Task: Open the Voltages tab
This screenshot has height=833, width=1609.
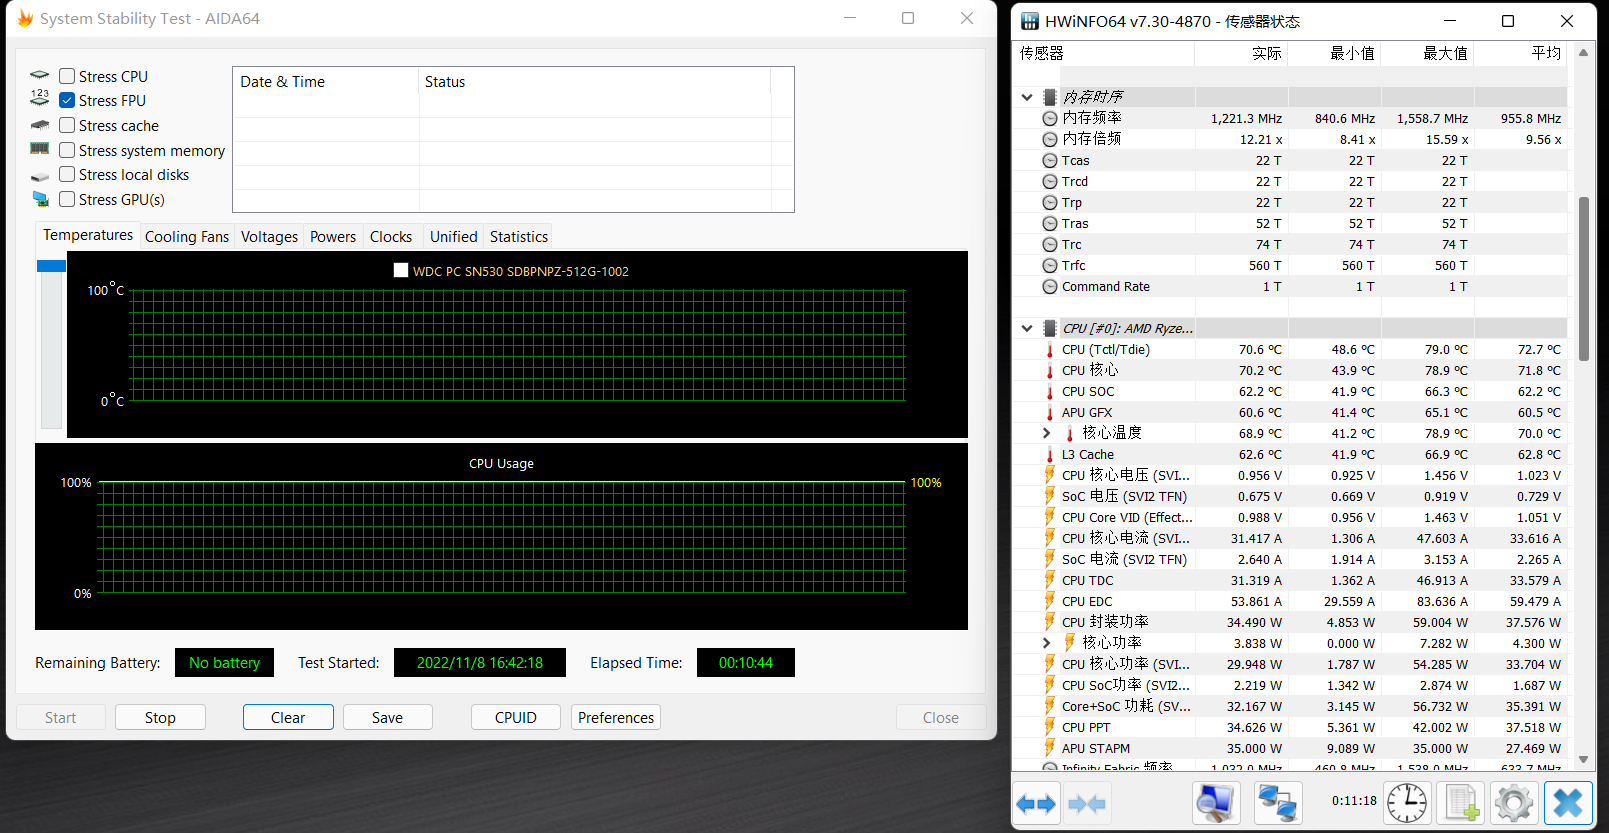Action: point(269,237)
